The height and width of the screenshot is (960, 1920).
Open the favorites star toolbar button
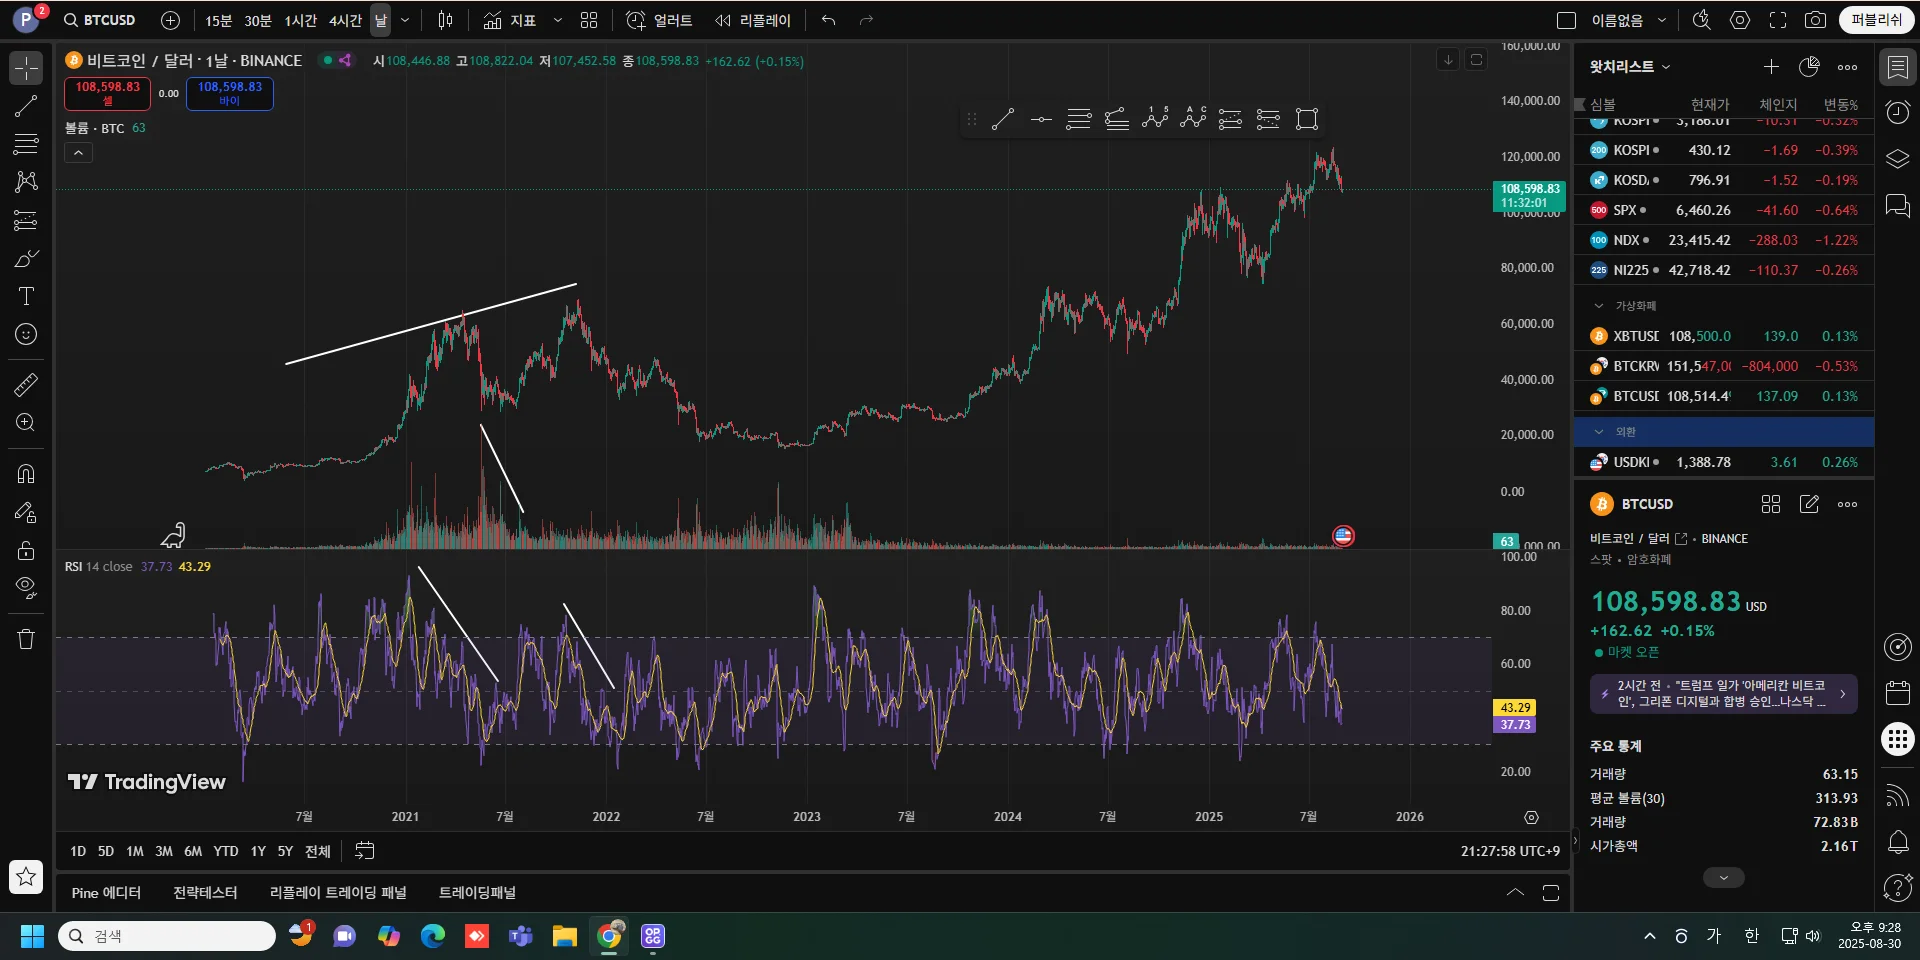(26, 877)
